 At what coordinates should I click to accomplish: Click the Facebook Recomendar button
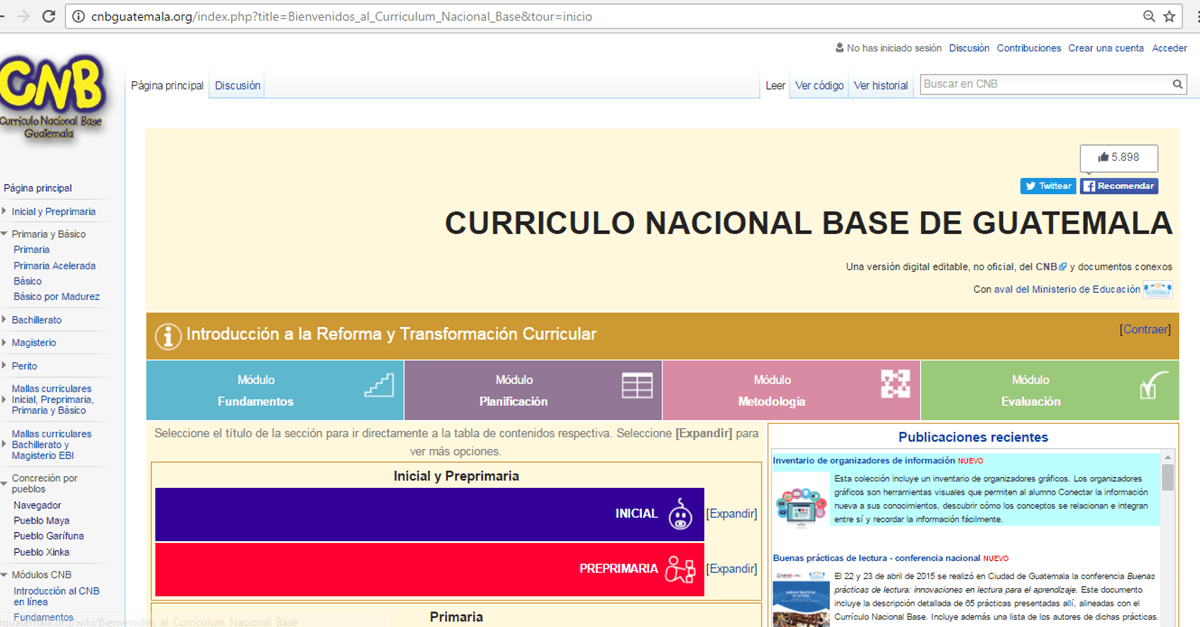pos(1119,186)
